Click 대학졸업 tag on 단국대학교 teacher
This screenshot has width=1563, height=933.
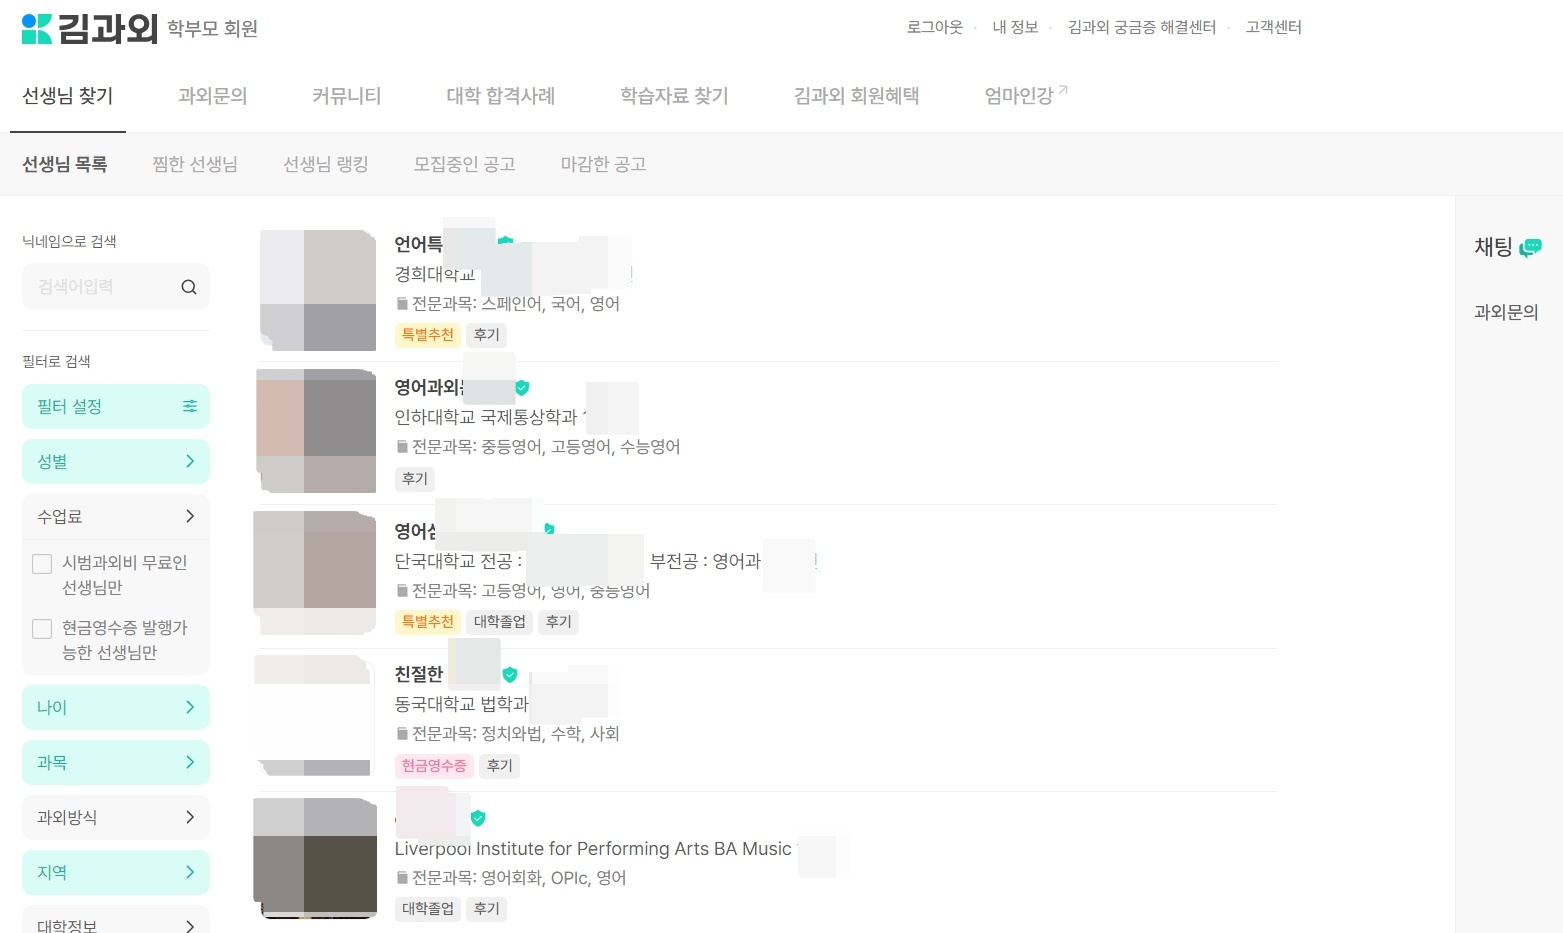click(500, 622)
